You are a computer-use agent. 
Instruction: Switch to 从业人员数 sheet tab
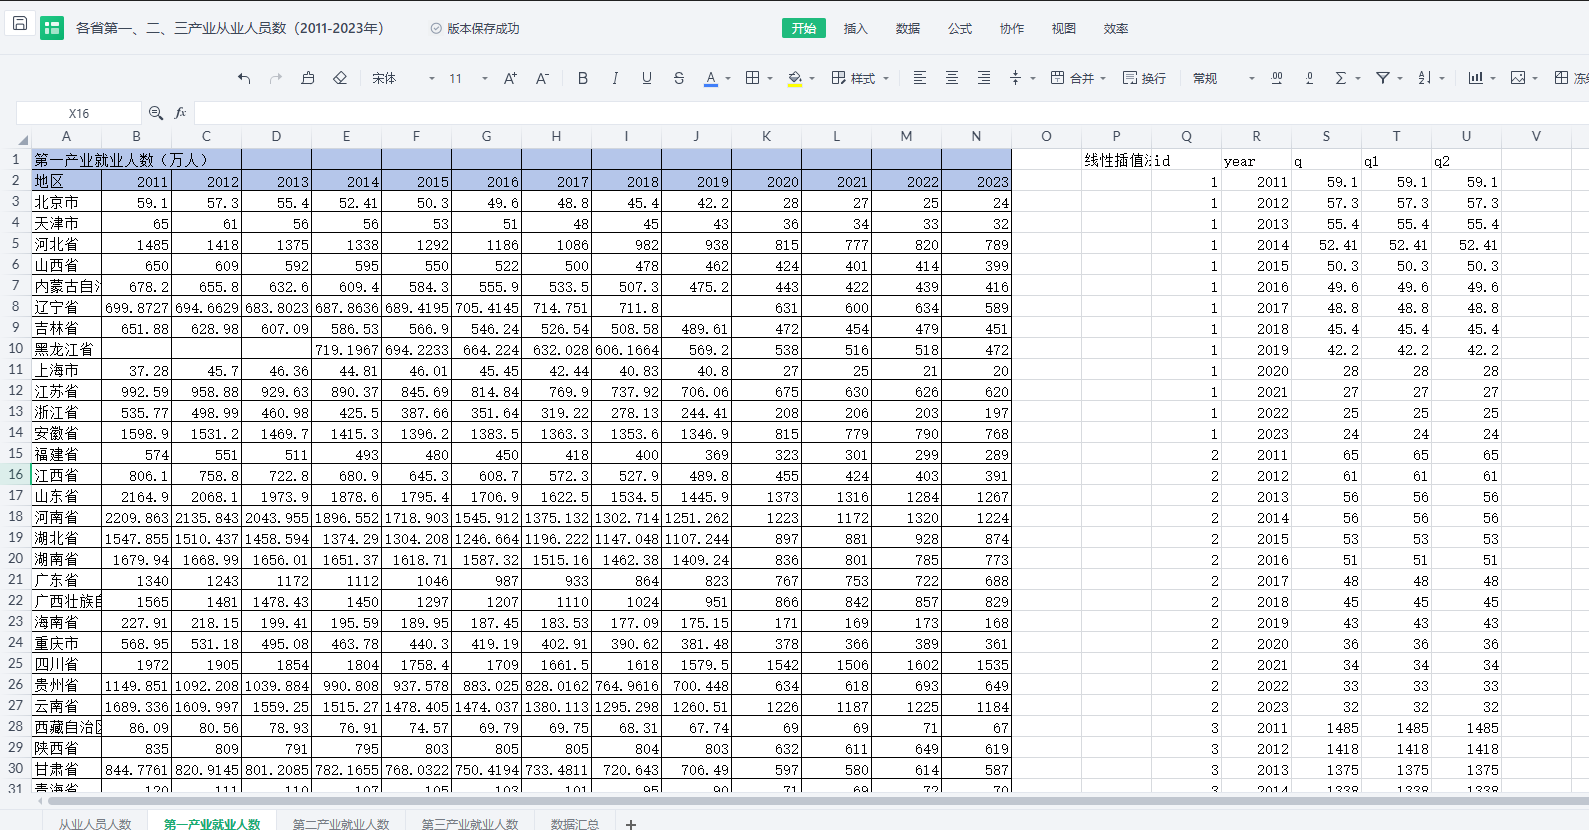coord(95,823)
